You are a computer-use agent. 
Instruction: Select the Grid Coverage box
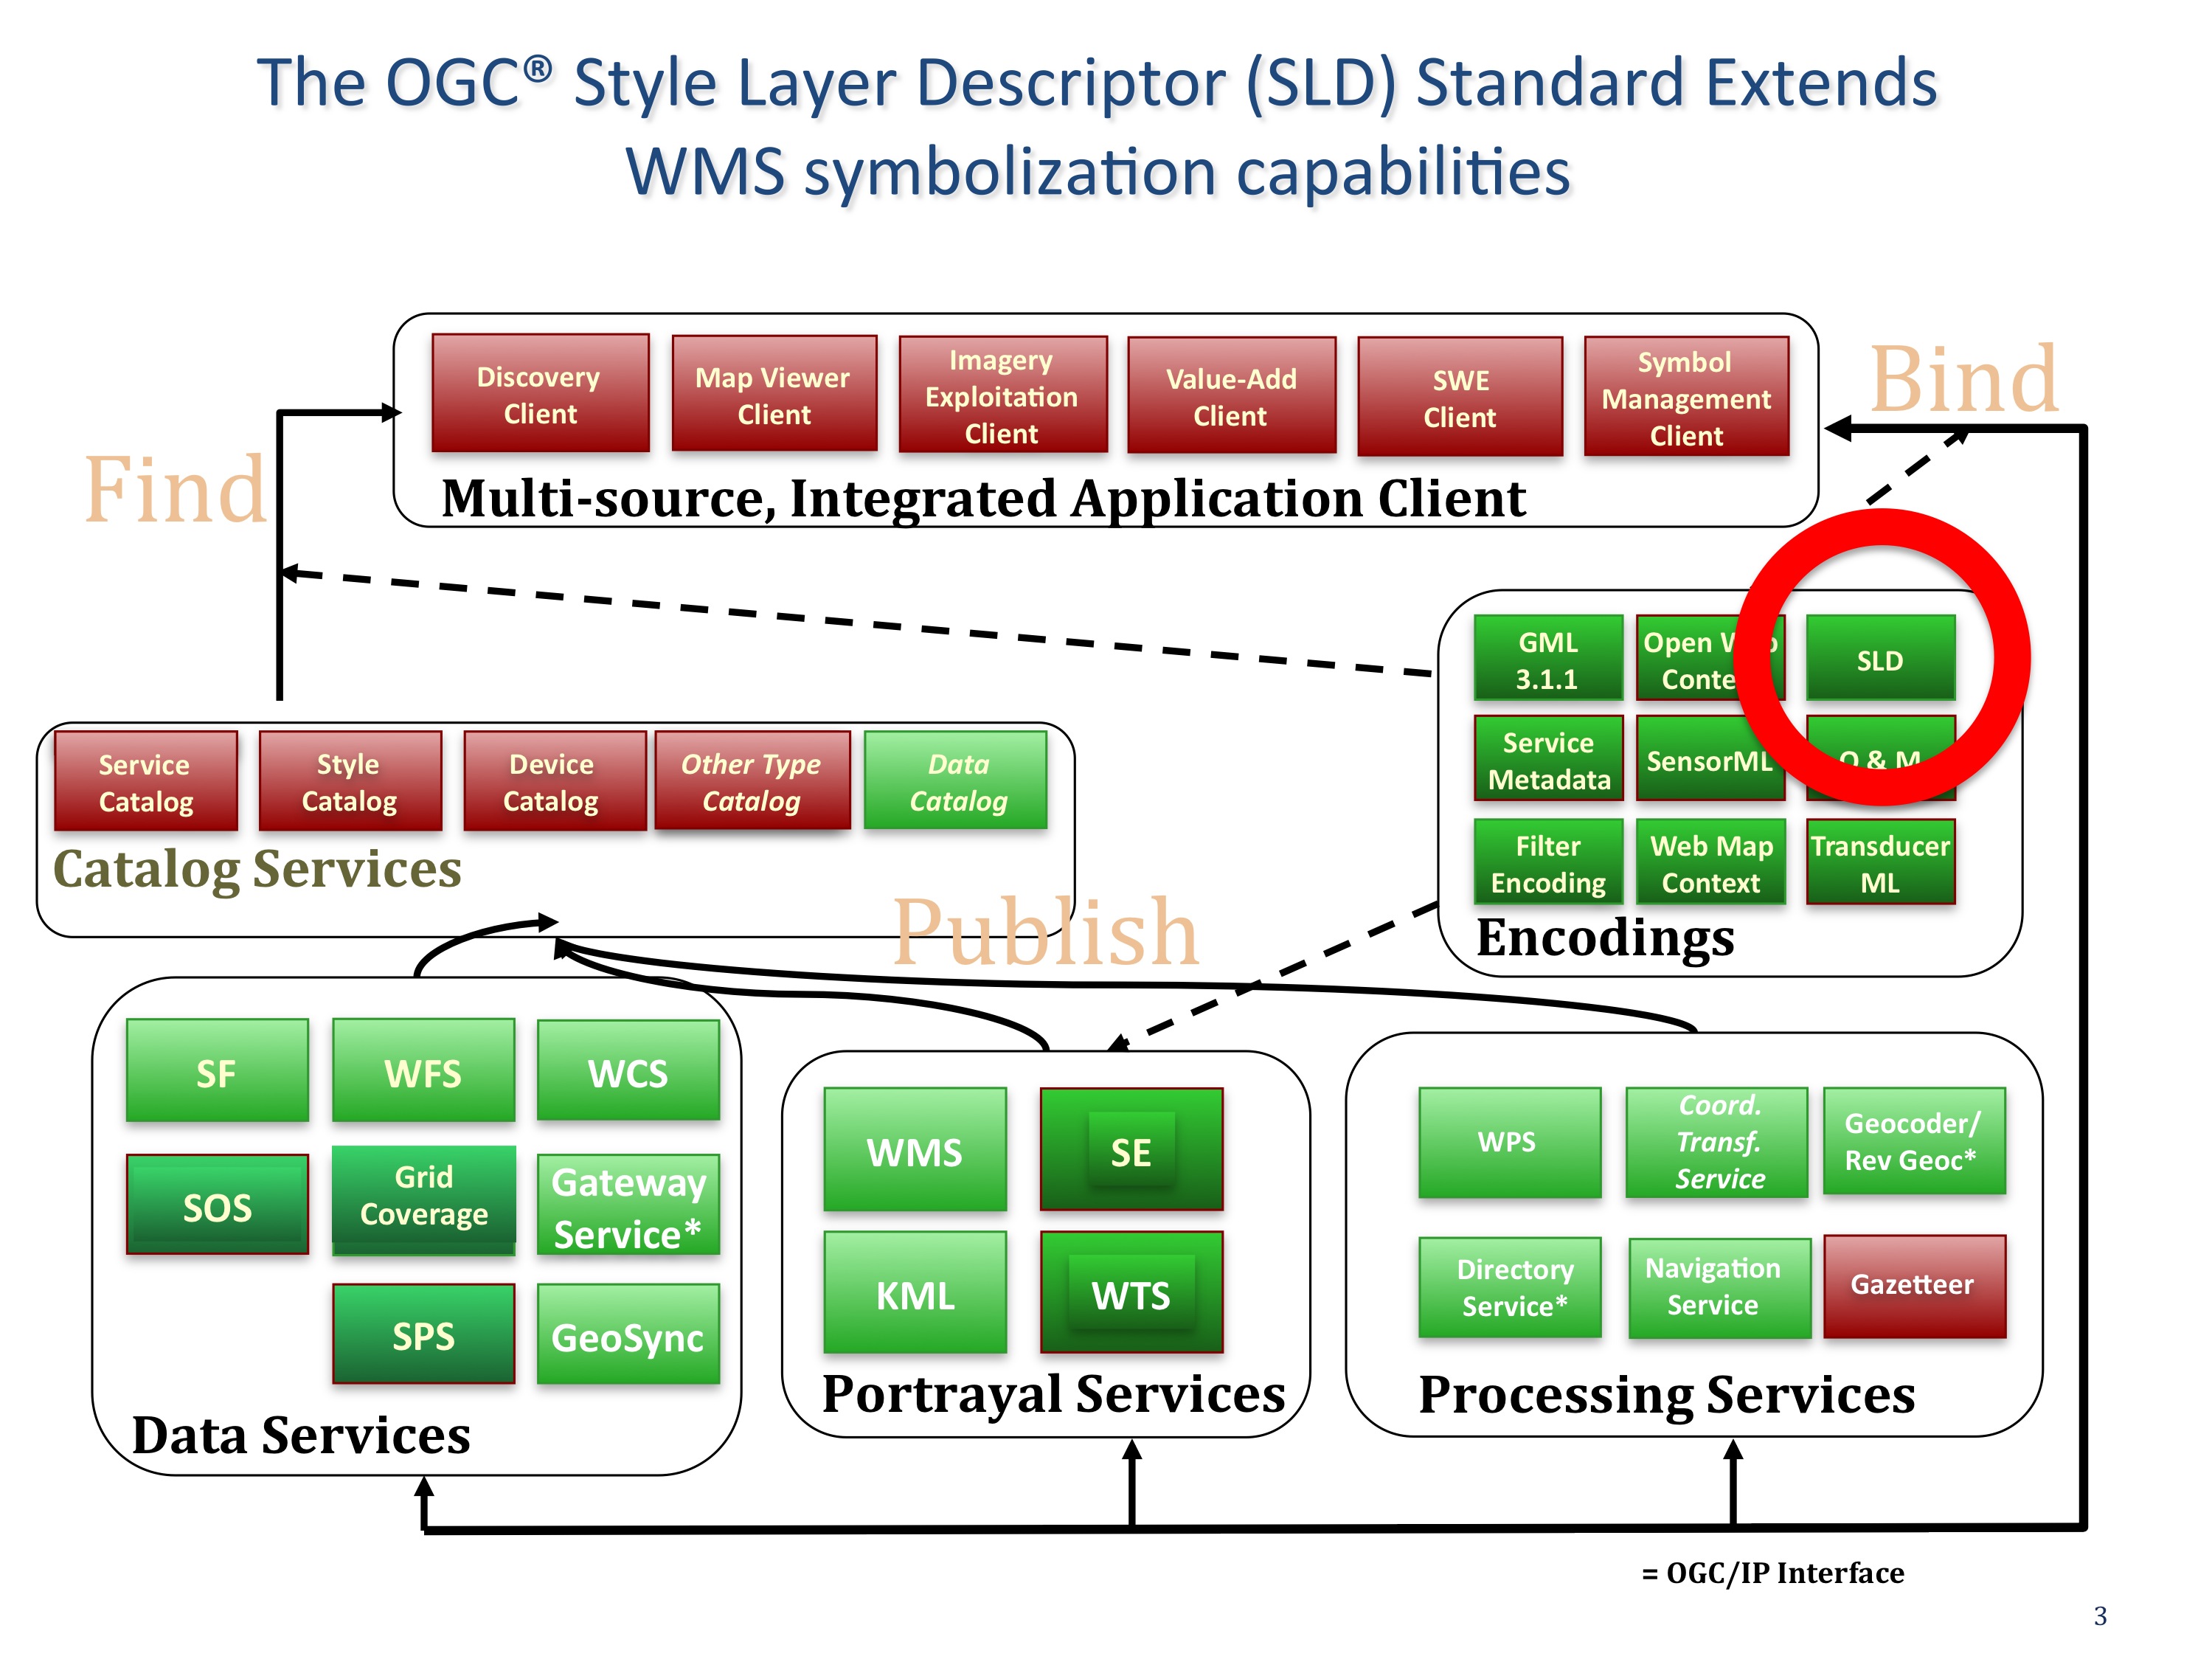coord(424,1200)
